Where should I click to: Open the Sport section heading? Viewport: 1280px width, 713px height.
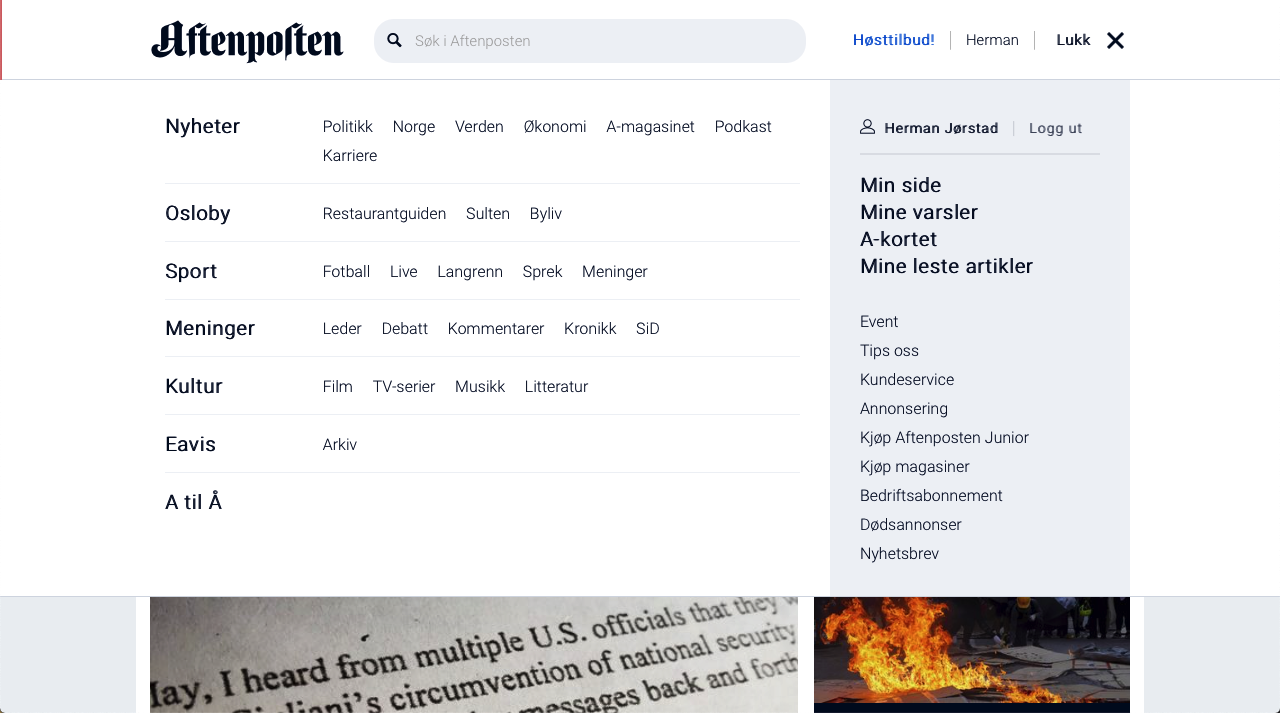(x=191, y=271)
